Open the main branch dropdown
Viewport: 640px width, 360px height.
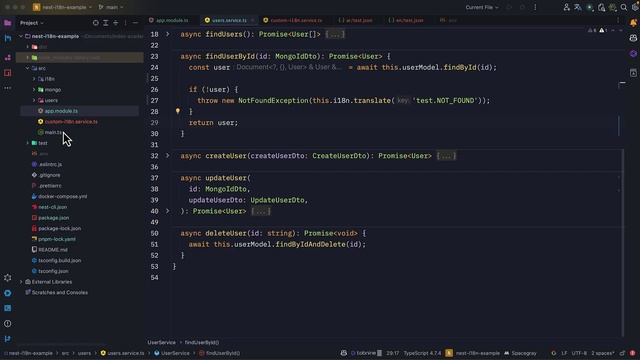(x=111, y=7)
